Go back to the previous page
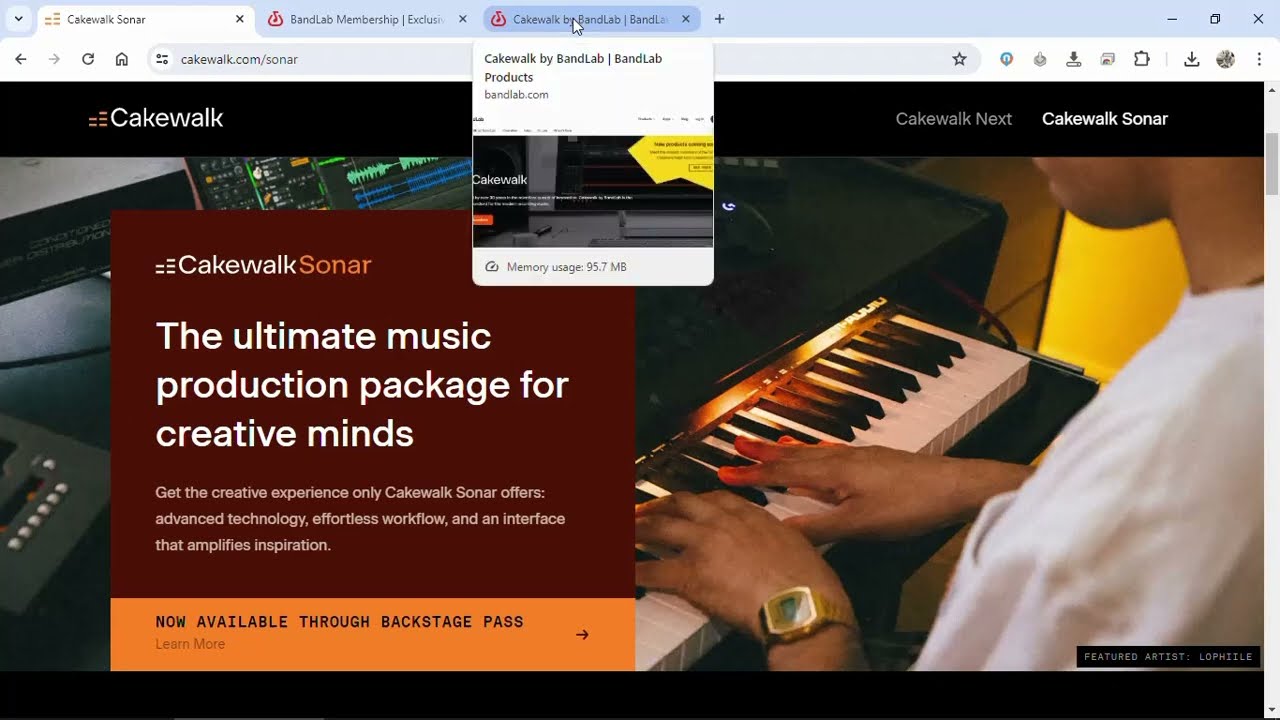The width and height of the screenshot is (1280, 720). (21, 59)
